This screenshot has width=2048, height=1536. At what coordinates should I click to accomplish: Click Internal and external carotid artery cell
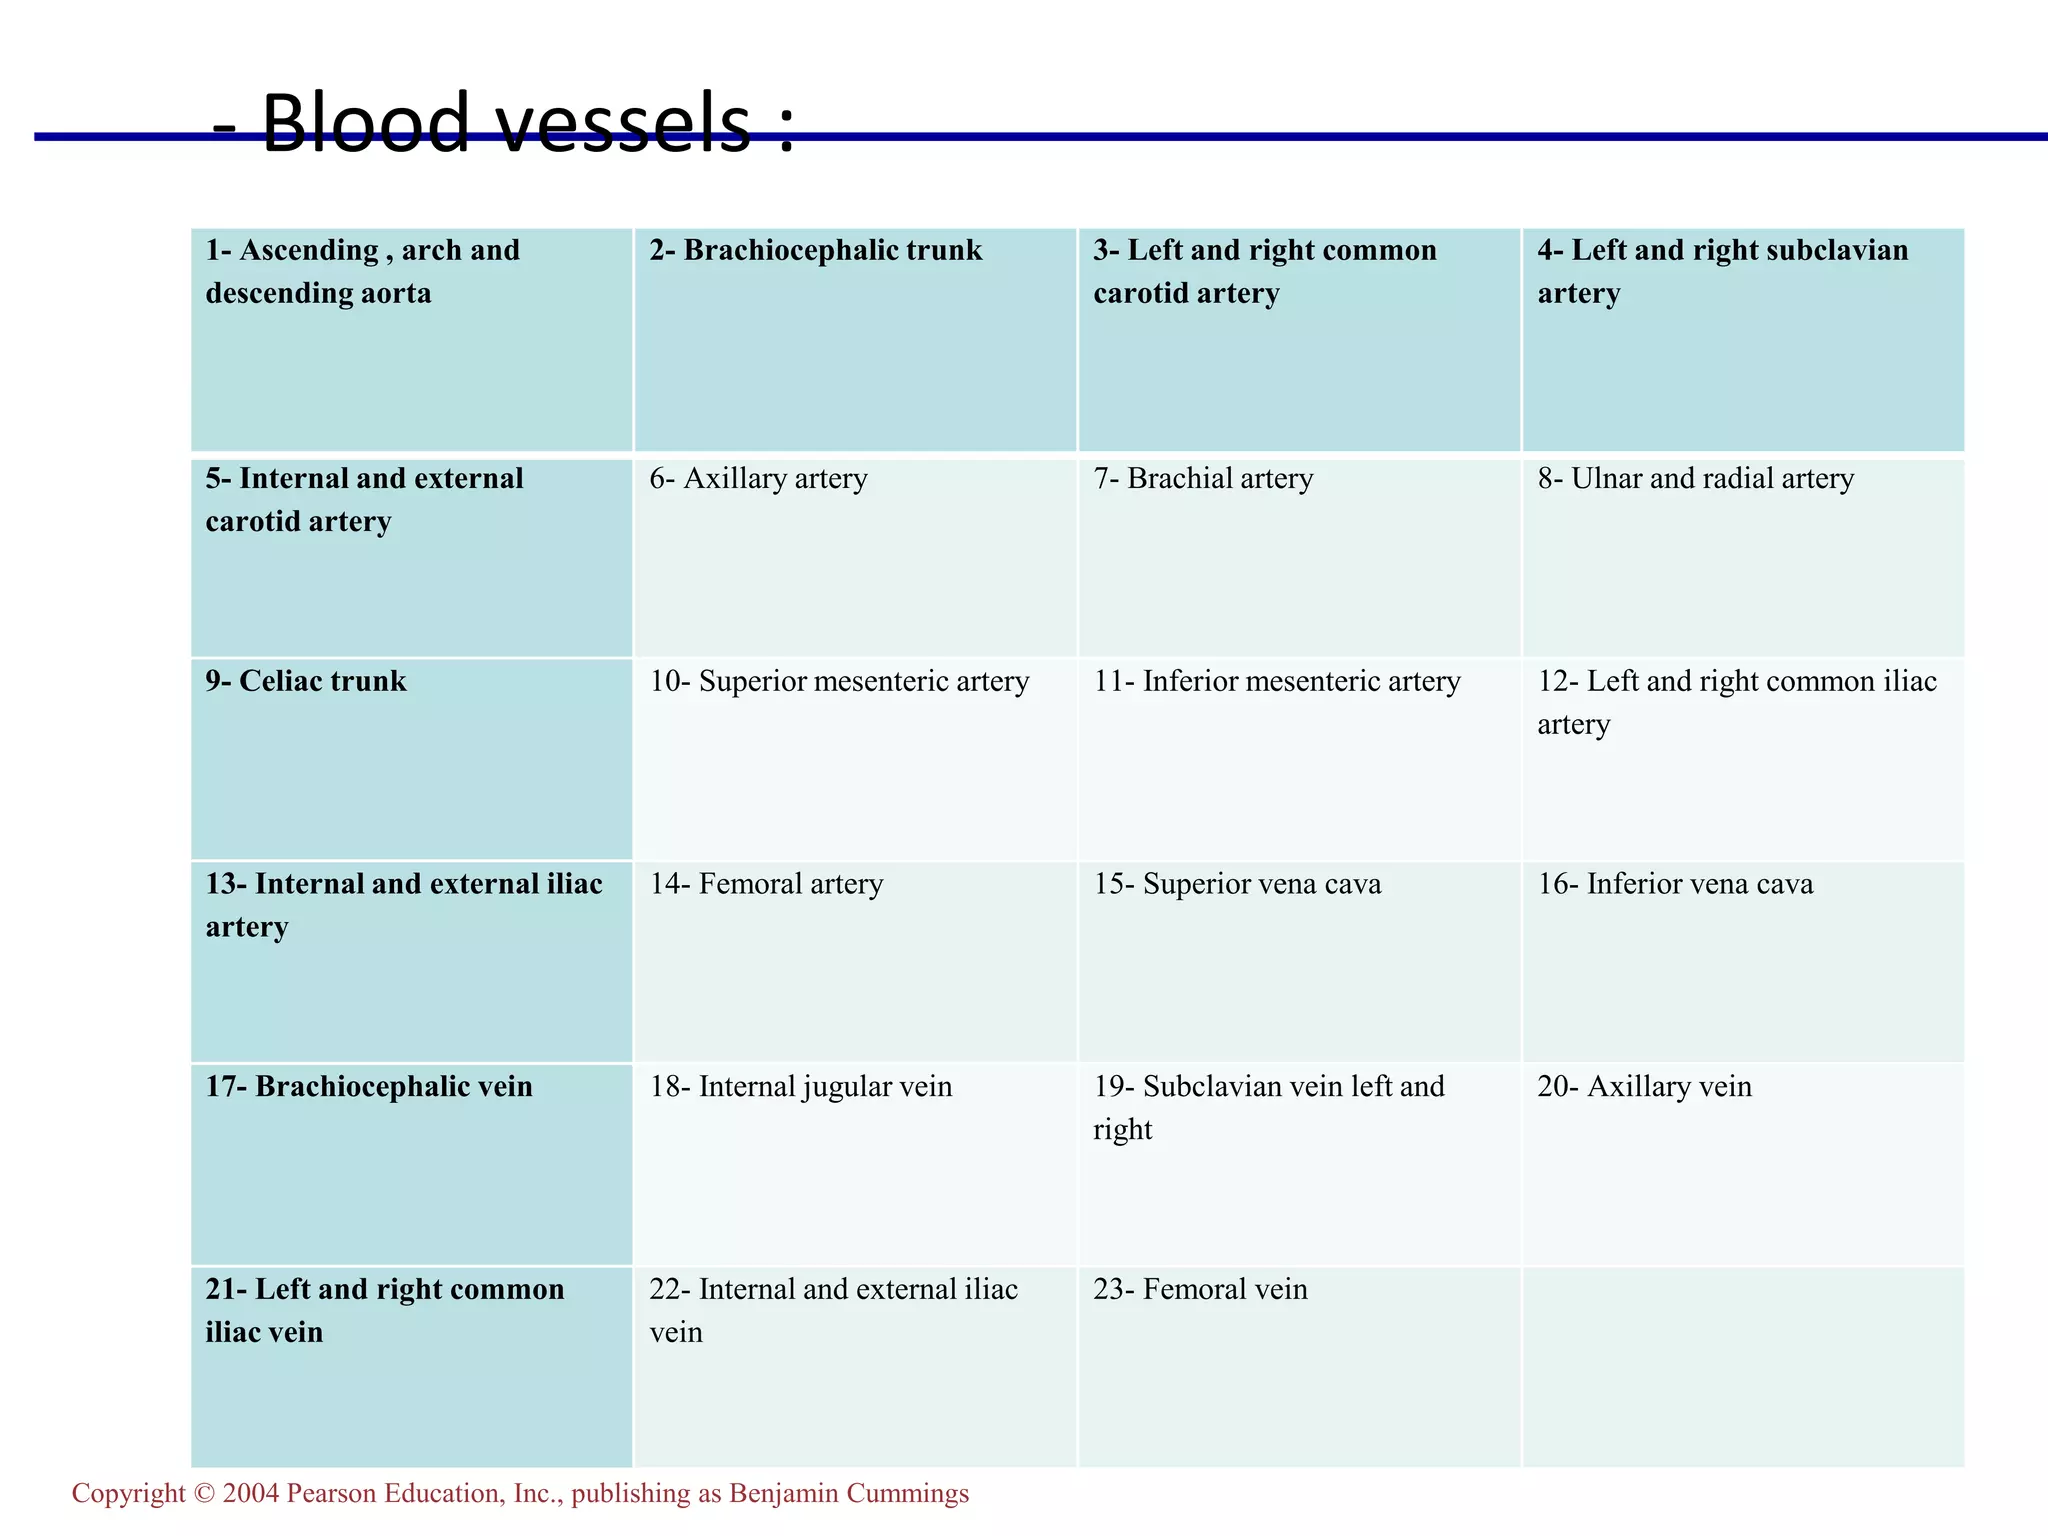point(412,557)
